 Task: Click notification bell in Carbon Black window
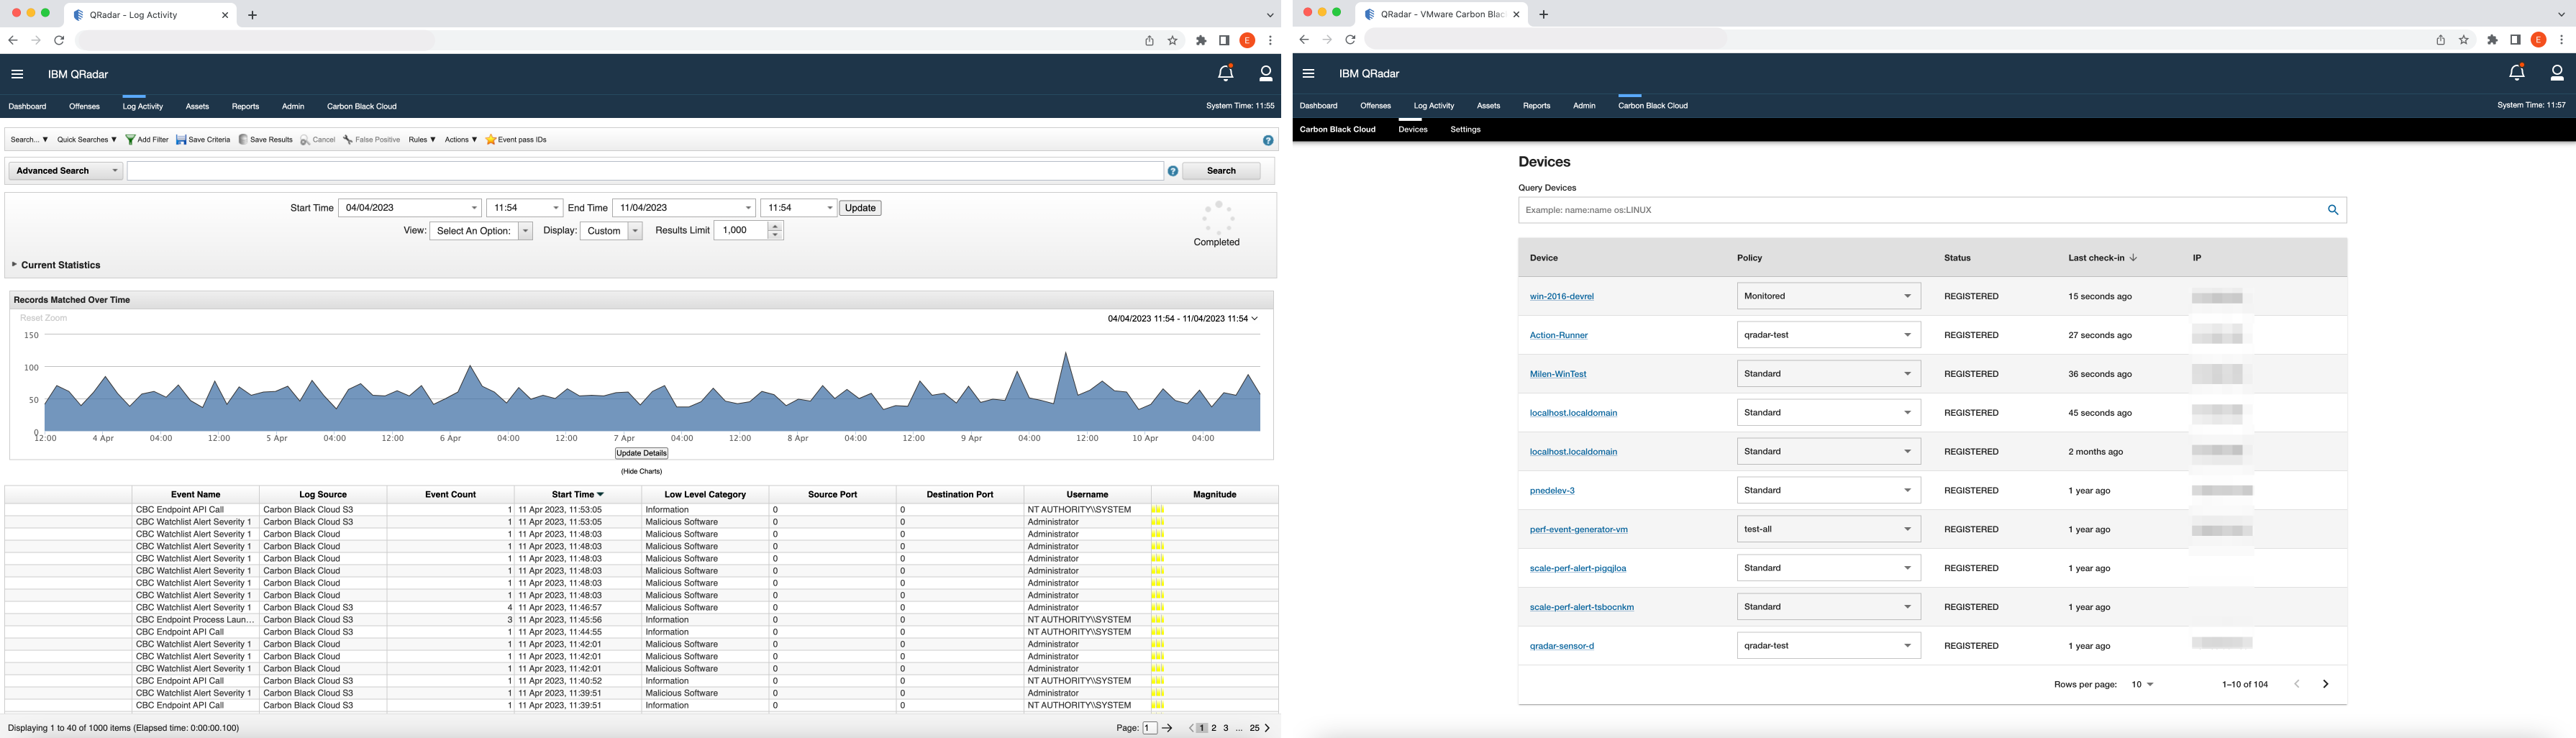[2516, 72]
